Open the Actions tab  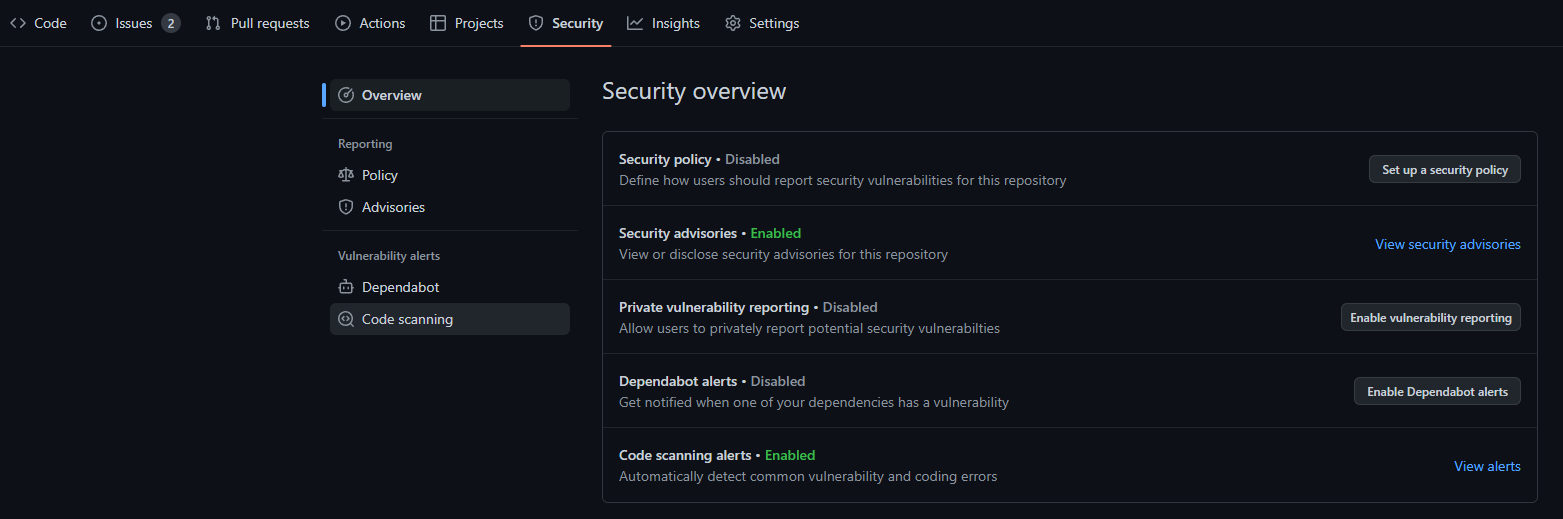[370, 23]
